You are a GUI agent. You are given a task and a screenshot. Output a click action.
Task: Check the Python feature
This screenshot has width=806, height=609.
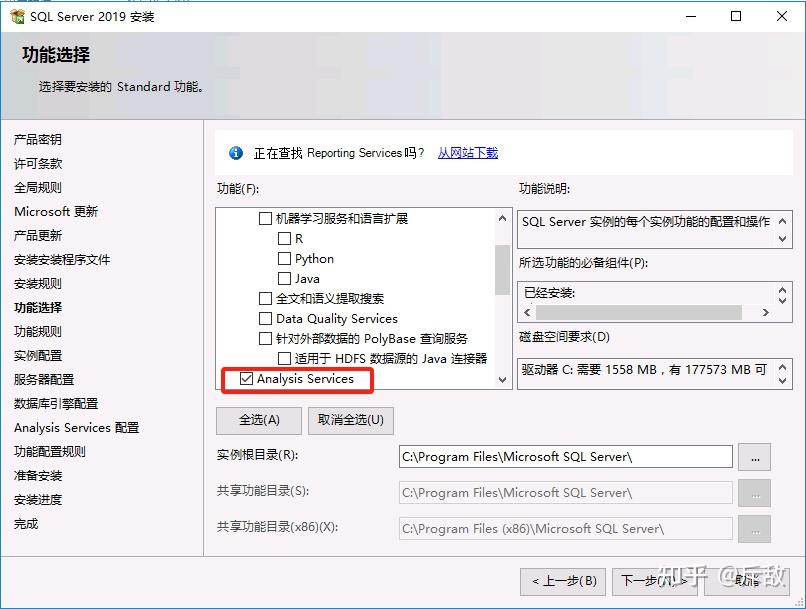click(284, 258)
